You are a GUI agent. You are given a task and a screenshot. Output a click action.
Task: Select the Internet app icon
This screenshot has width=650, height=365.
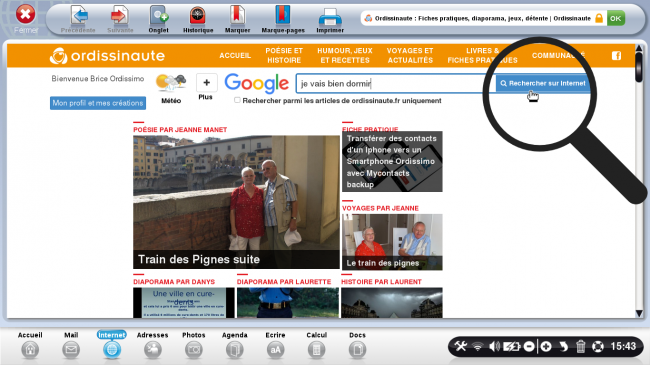coord(112,350)
